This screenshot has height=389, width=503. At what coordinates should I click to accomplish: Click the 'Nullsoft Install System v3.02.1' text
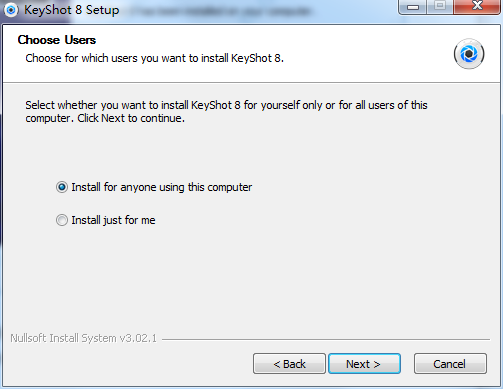(83, 338)
